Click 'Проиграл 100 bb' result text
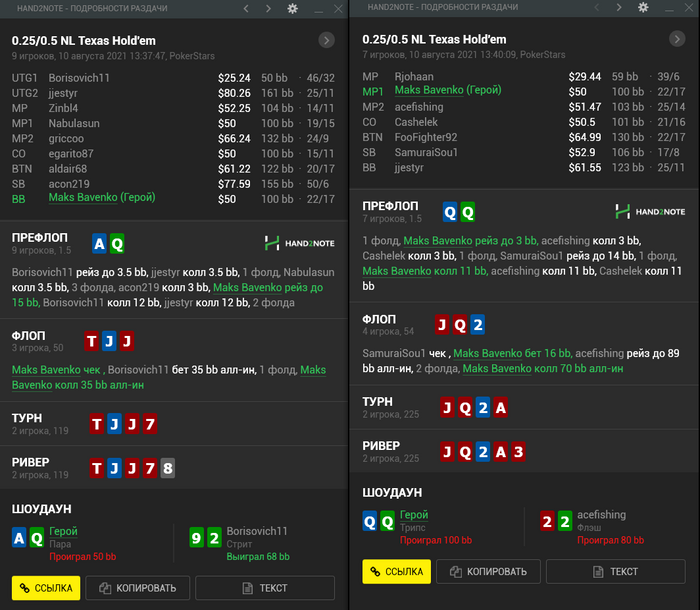Image resolution: width=700 pixels, height=610 pixels. tap(436, 540)
